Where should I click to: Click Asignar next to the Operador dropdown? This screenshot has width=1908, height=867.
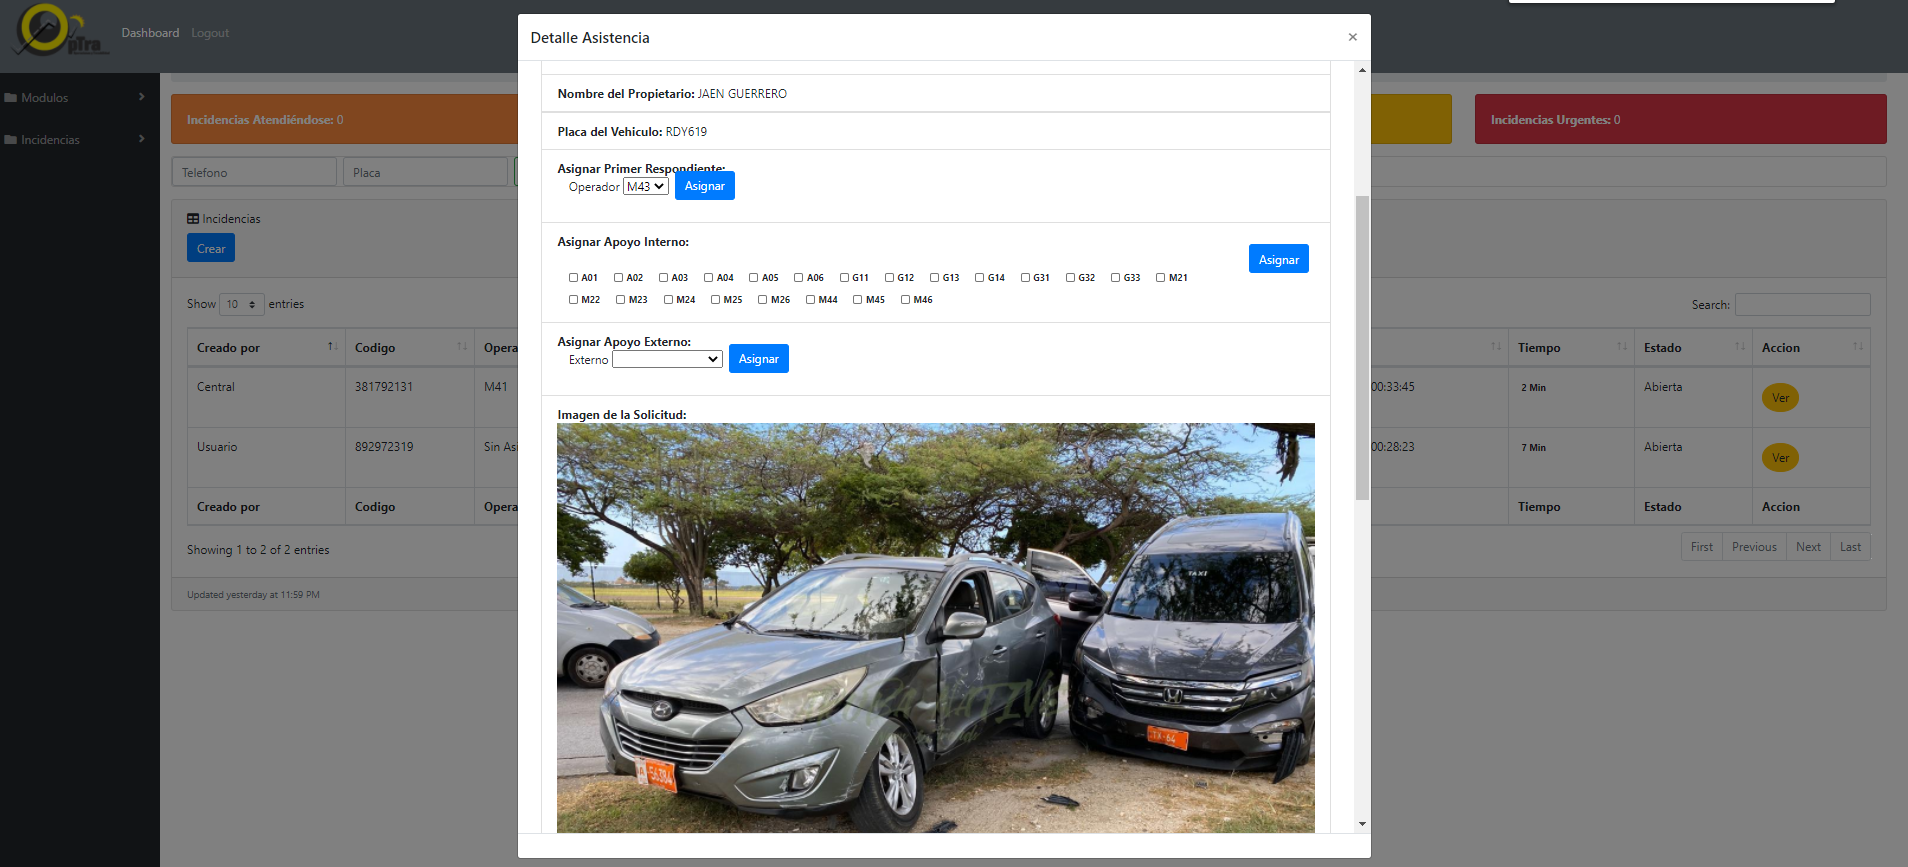pyautogui.click(x=705, y=186)
